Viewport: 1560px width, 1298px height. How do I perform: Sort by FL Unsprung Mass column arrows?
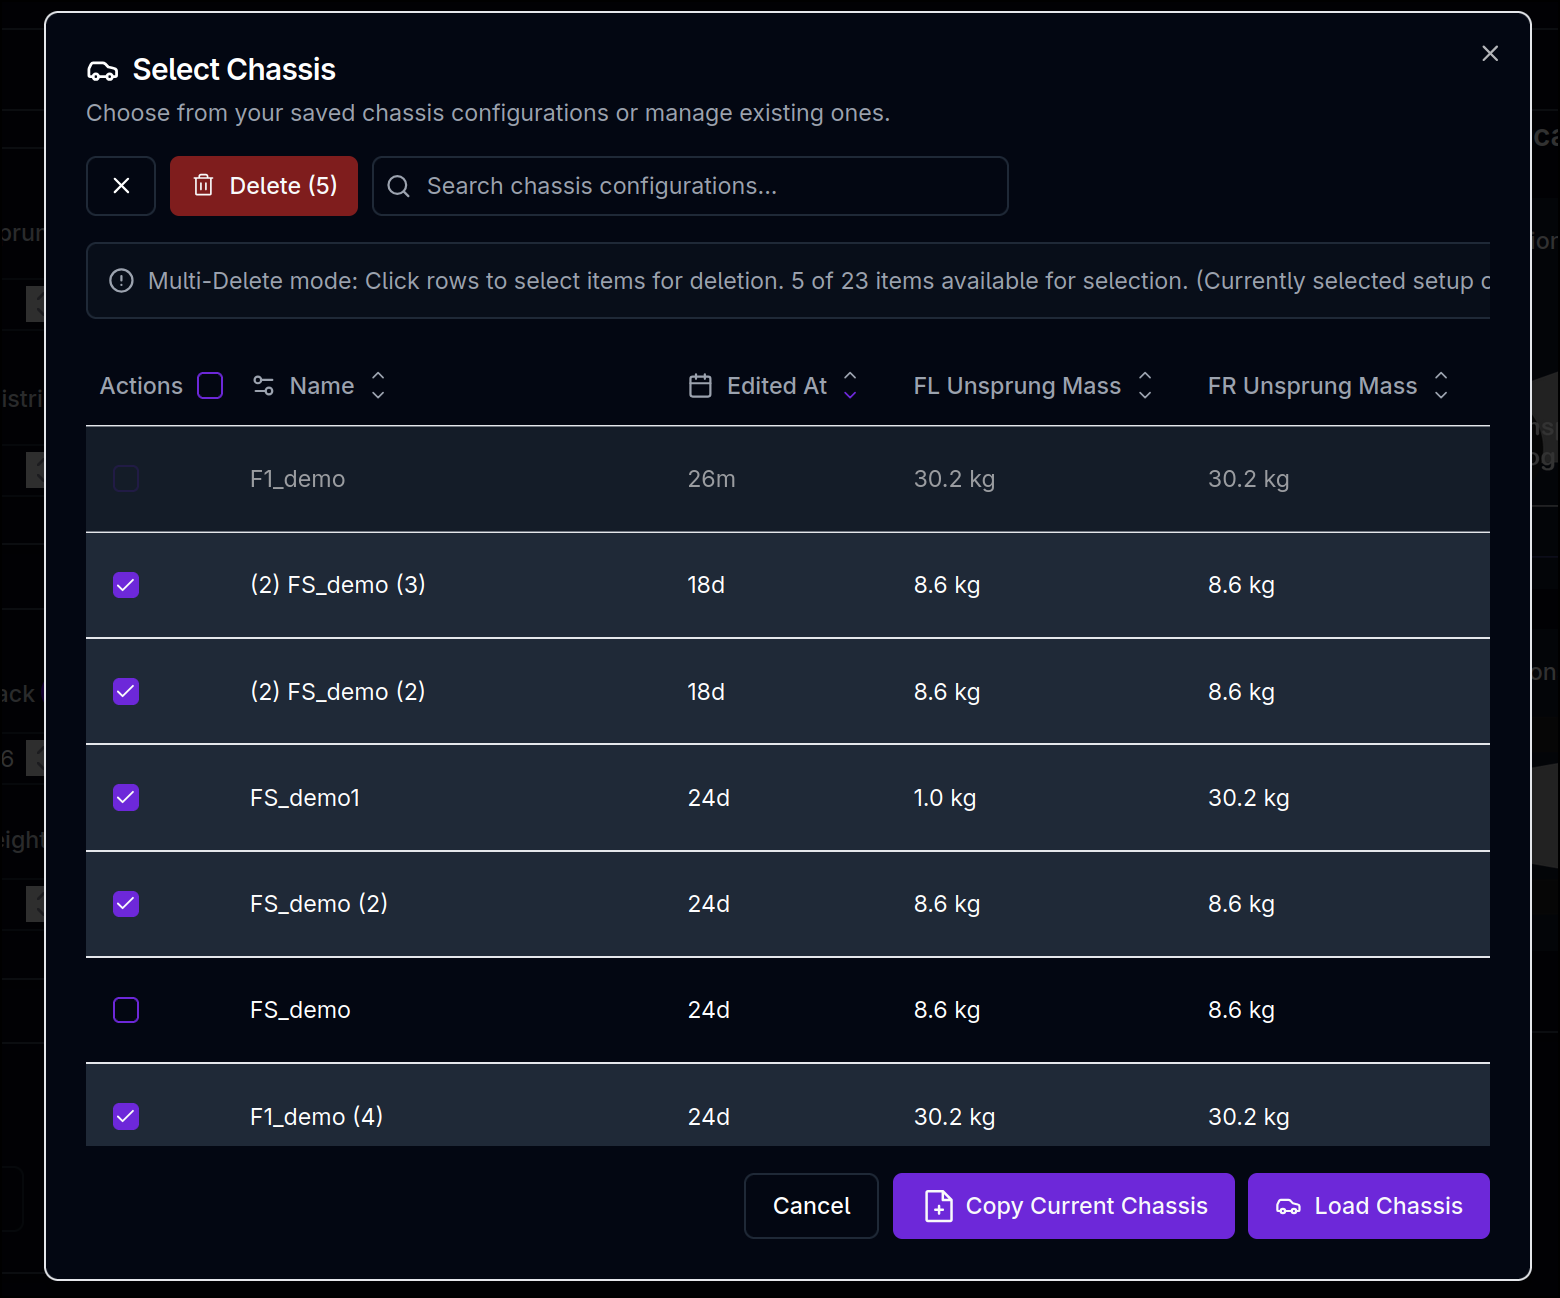coord(1145,386)
